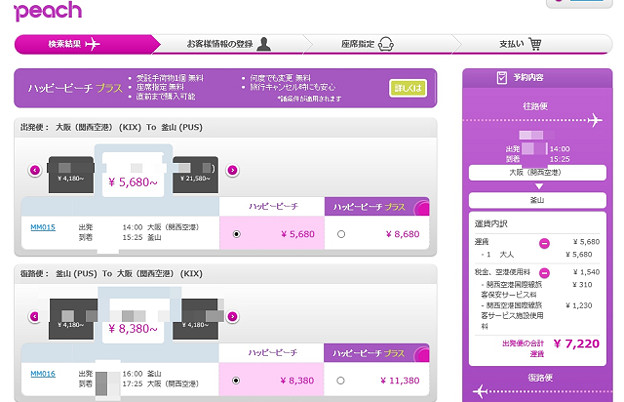Viewport: 624px width, 402px height.
Task: Go to previous dates for return flight
Action: [35, 316]
